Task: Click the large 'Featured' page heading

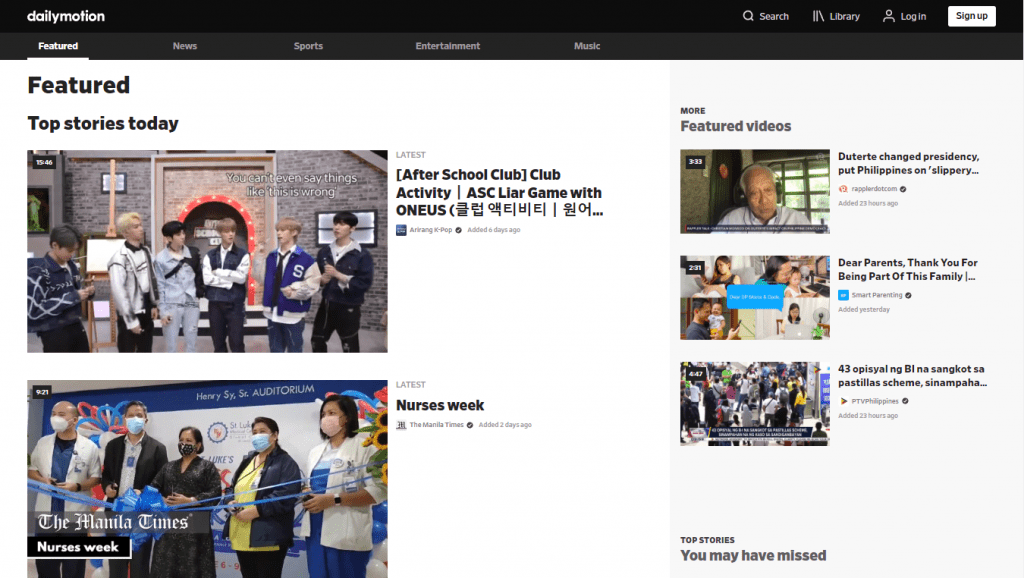Action: coord(79,85)
